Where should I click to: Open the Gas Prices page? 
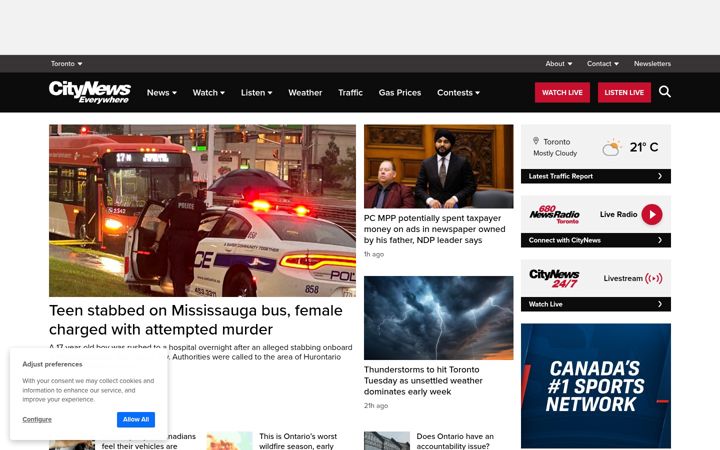[x=399, y=93]
